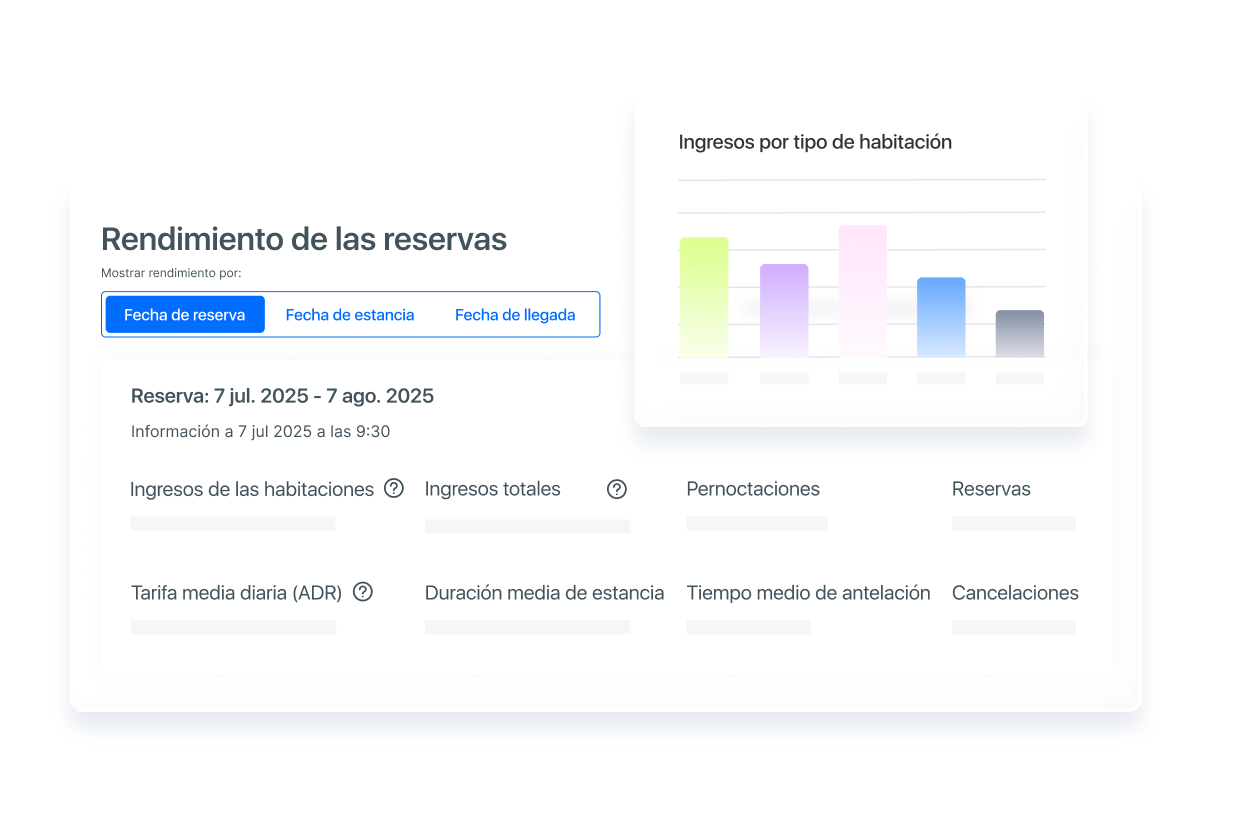
Task: Open the help icon next to Ingresos totales
Action: click(x=617, y=489)
